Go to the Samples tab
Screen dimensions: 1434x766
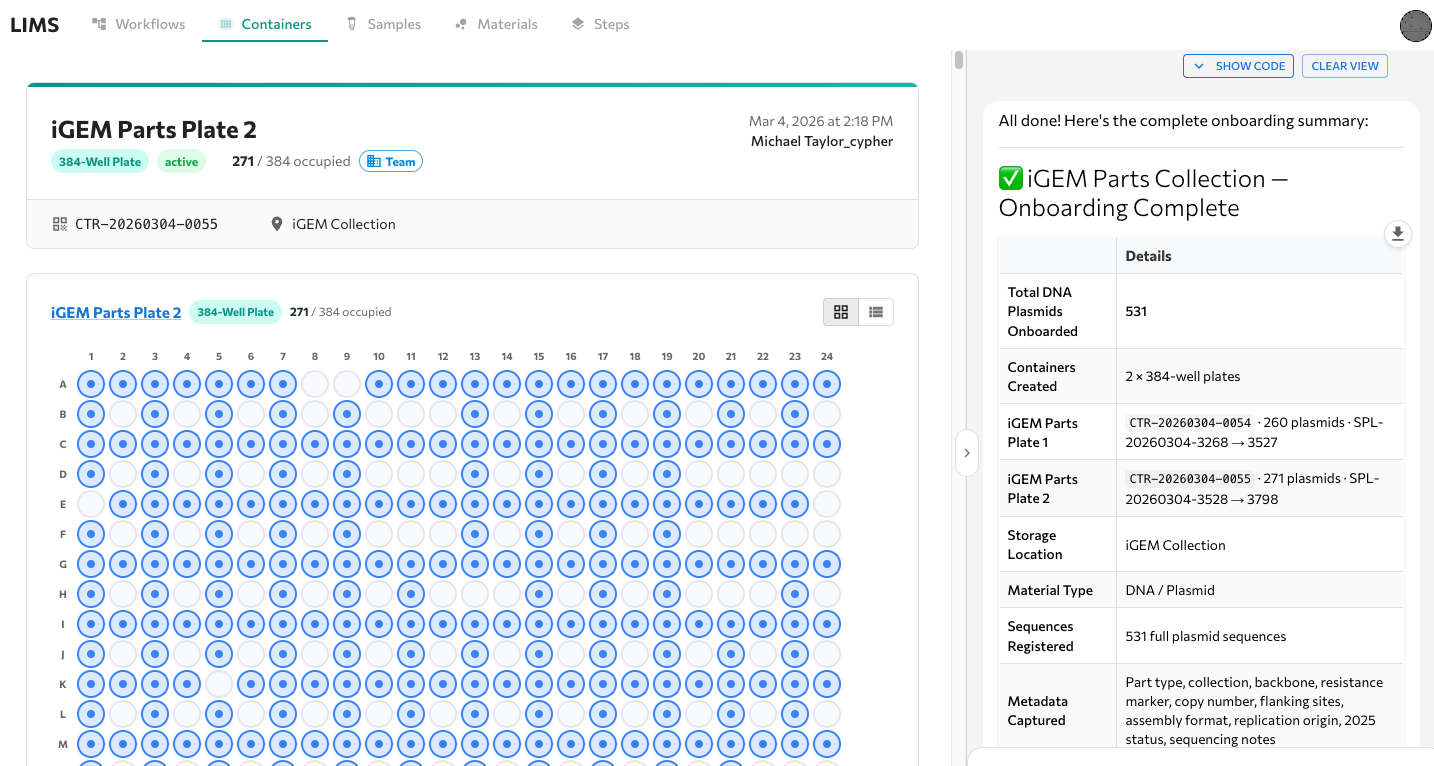click(x=383, y=24)
